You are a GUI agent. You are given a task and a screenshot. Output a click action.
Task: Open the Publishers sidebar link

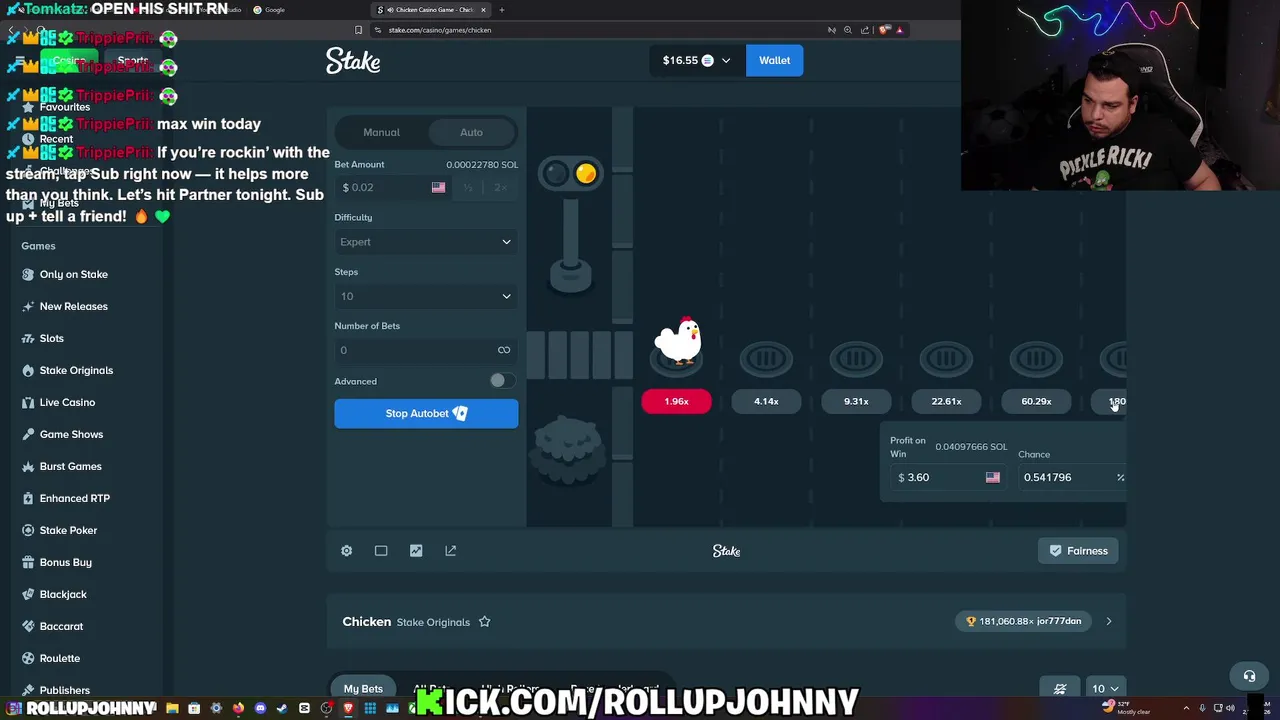tap(64, 690)
